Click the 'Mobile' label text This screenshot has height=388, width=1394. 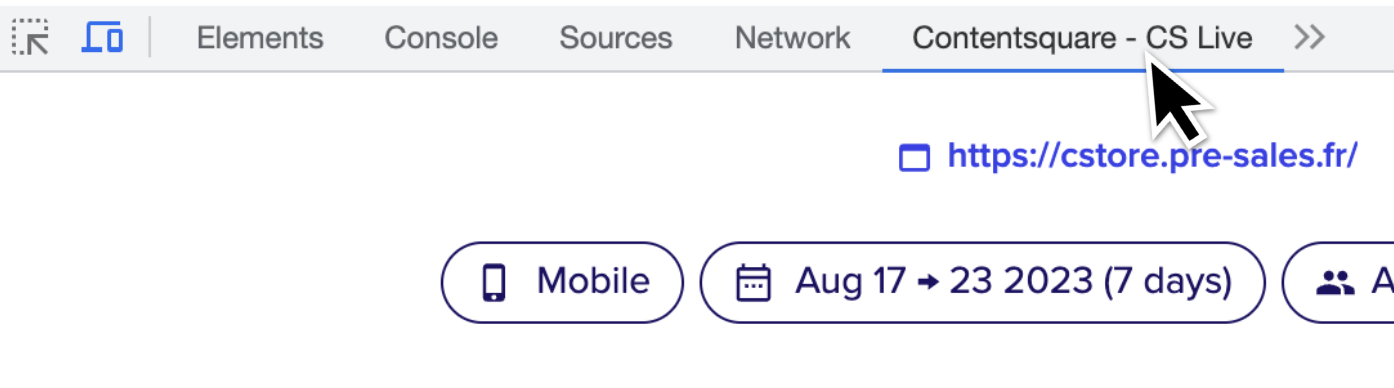(x=593, y=281)
